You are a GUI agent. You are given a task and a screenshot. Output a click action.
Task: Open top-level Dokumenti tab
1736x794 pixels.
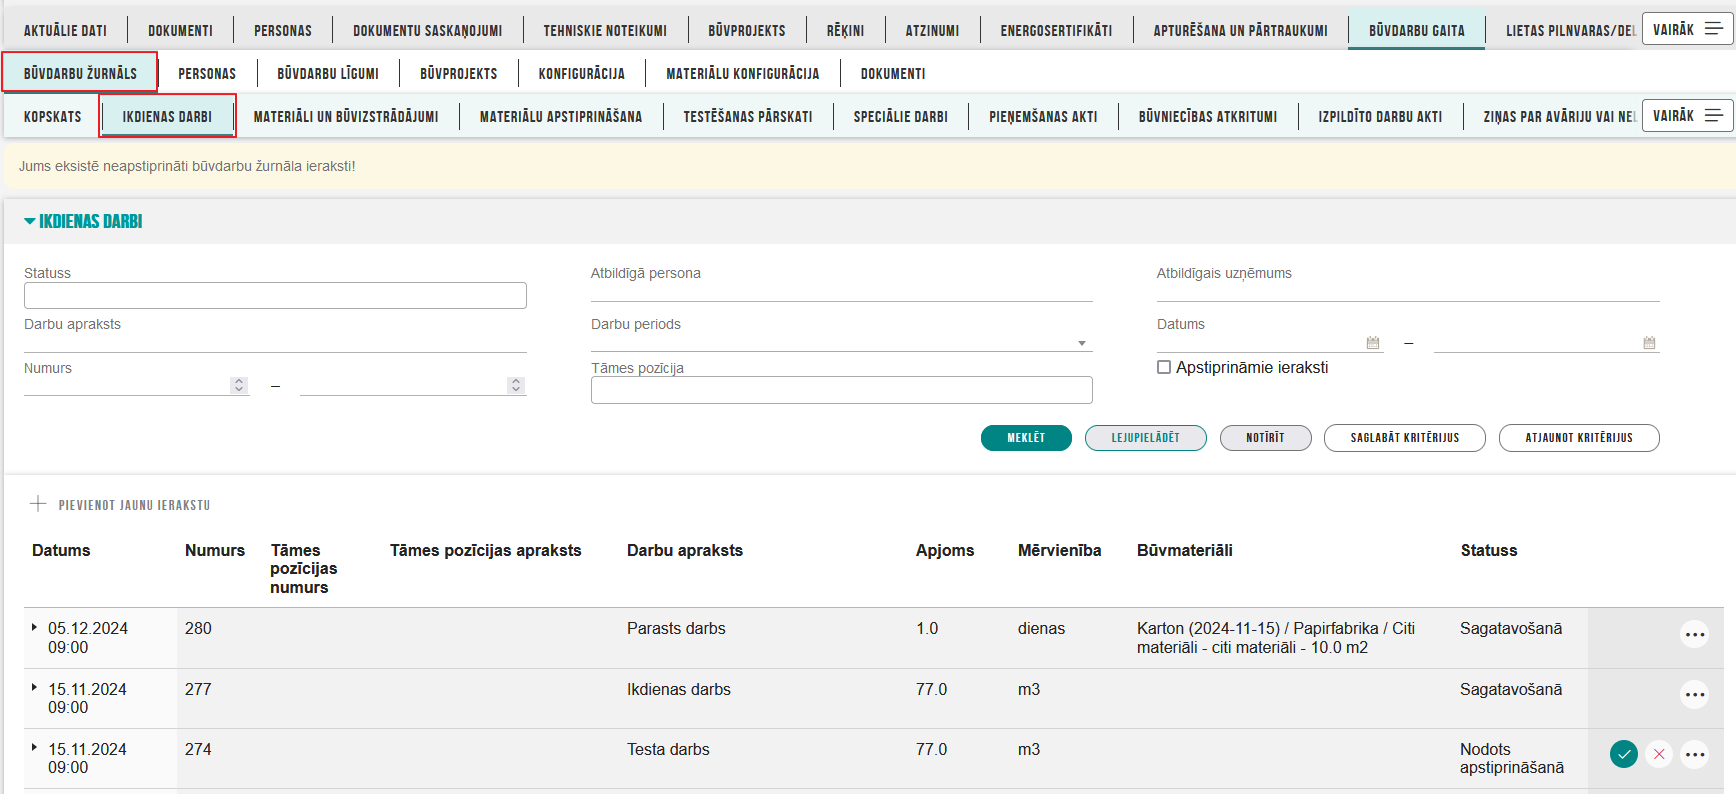pyautogui.click(x=180, y=31)
